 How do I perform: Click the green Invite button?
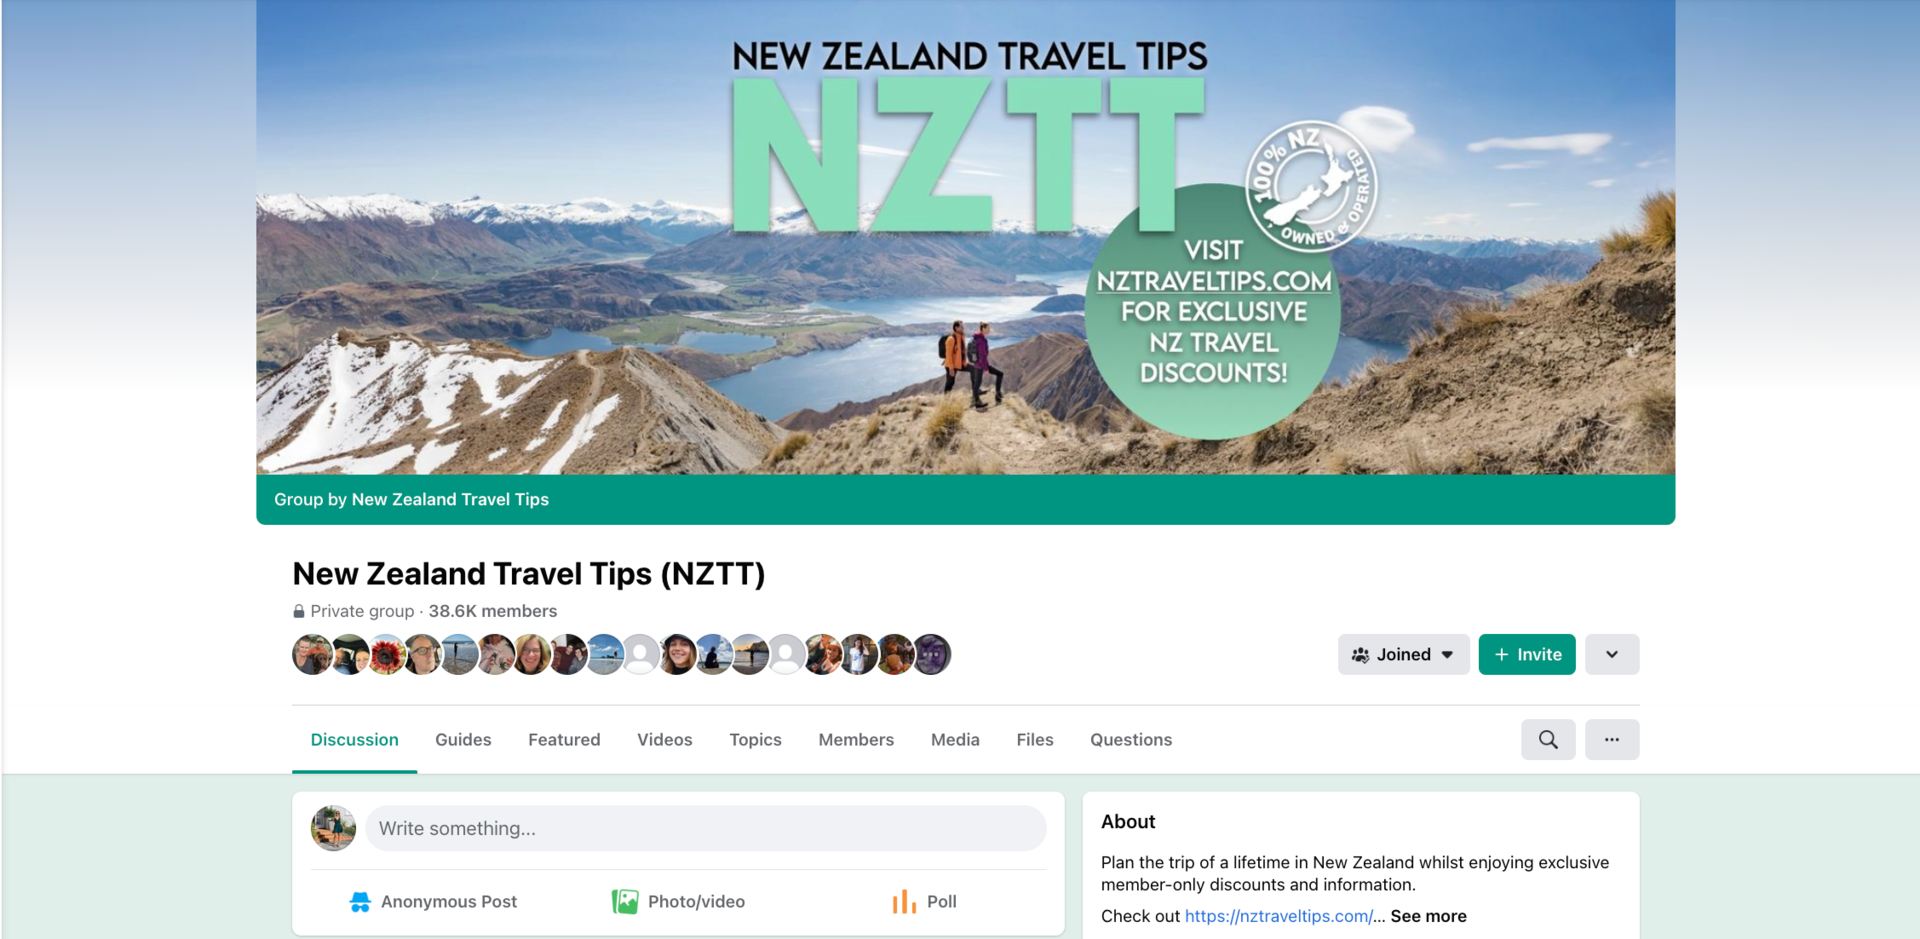pyautogui.click(x=1527, y=655)
